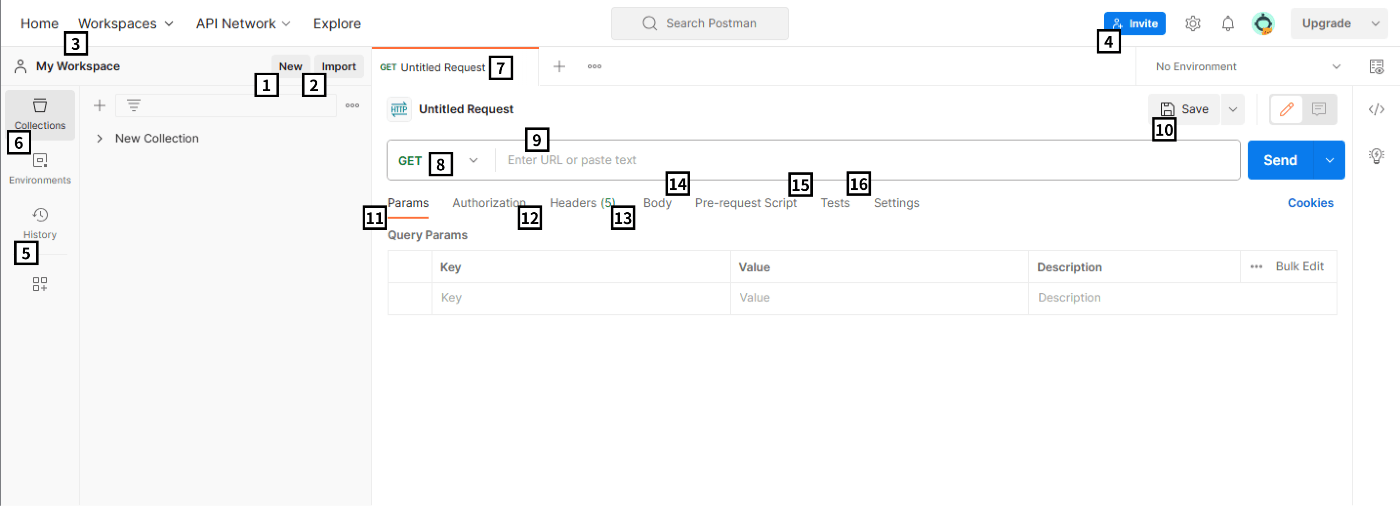Open a new request tab with plus
1400x506 pixels.
560,66
